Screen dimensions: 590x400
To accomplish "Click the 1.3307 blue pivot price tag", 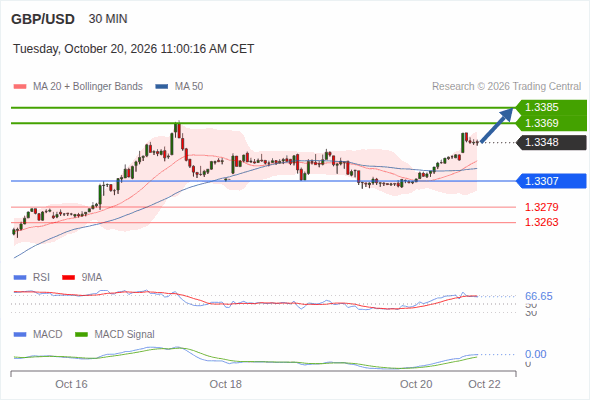I will coord(551,181).
